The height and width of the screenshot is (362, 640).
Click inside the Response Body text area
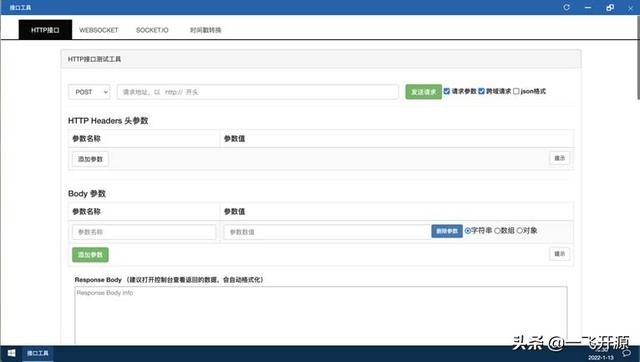[321, 315]
